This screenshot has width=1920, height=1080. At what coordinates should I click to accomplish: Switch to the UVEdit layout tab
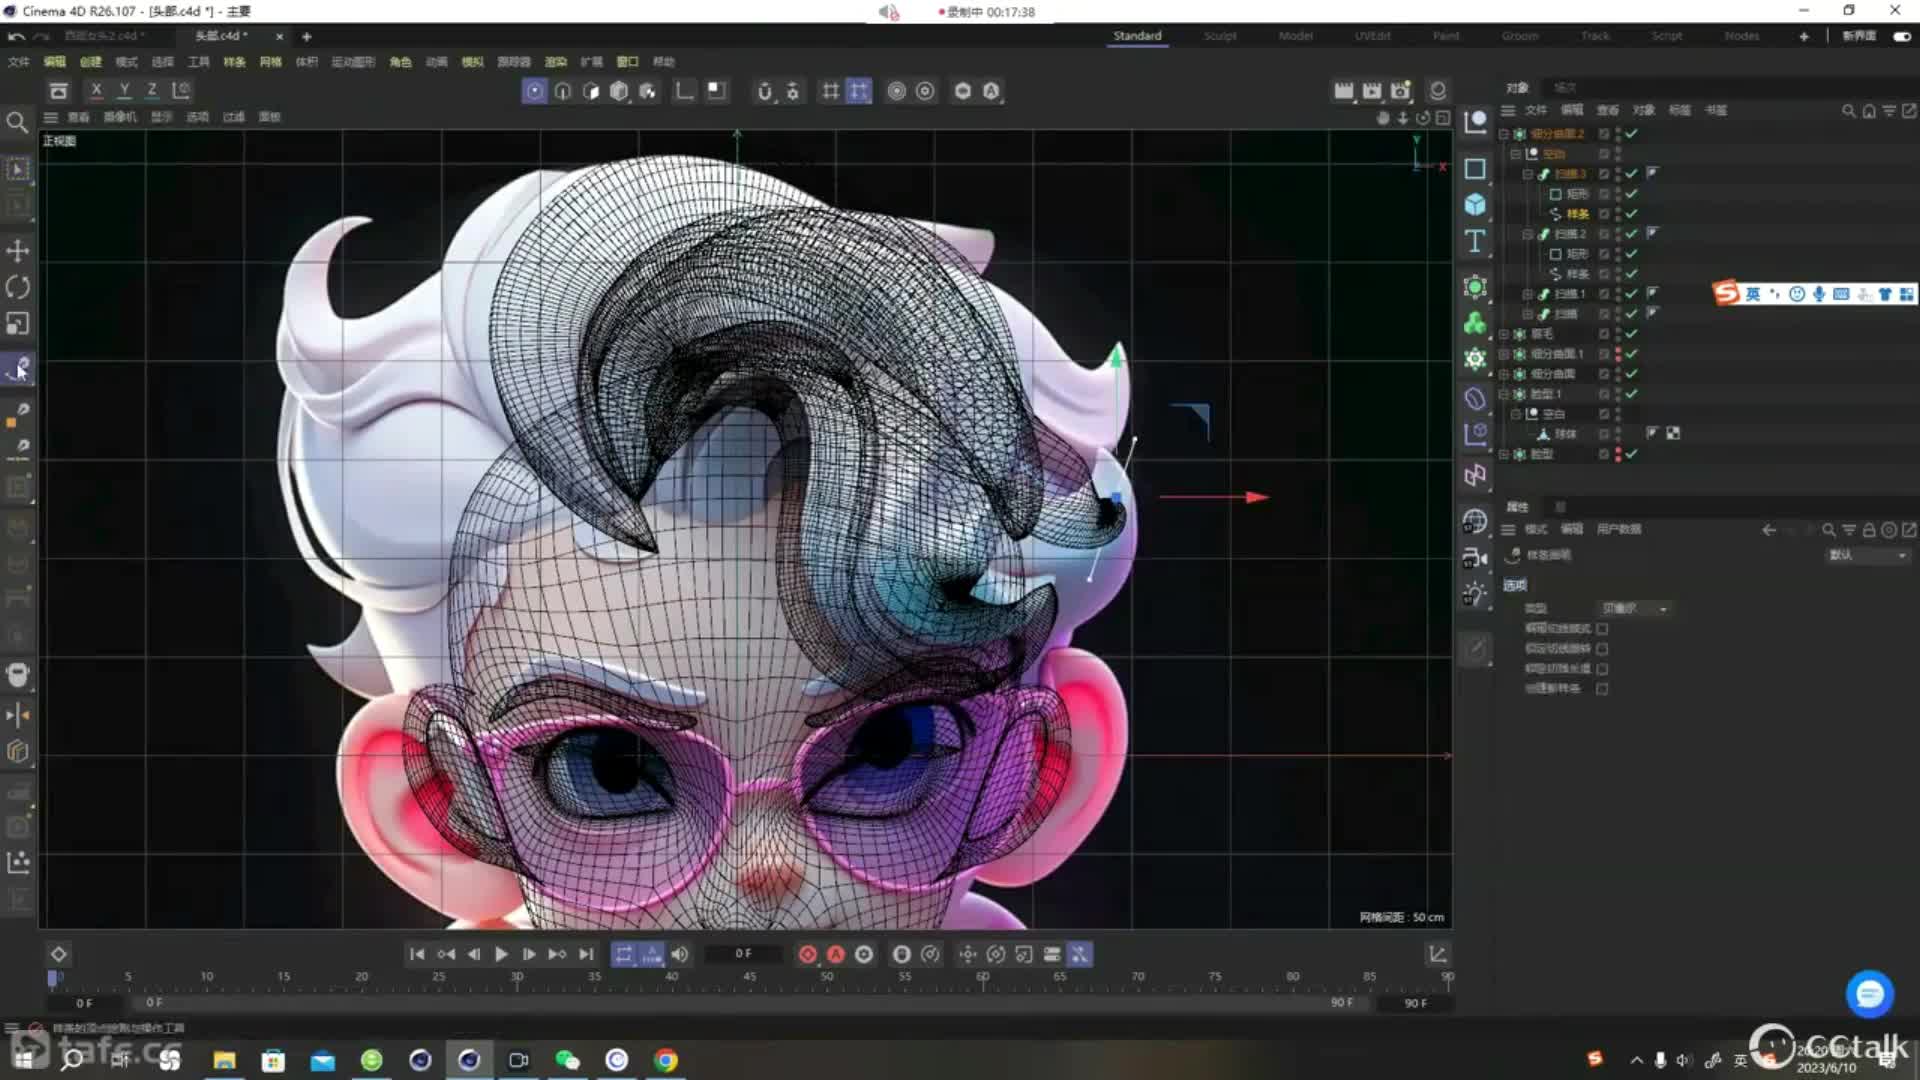[x=1372, y=36]
